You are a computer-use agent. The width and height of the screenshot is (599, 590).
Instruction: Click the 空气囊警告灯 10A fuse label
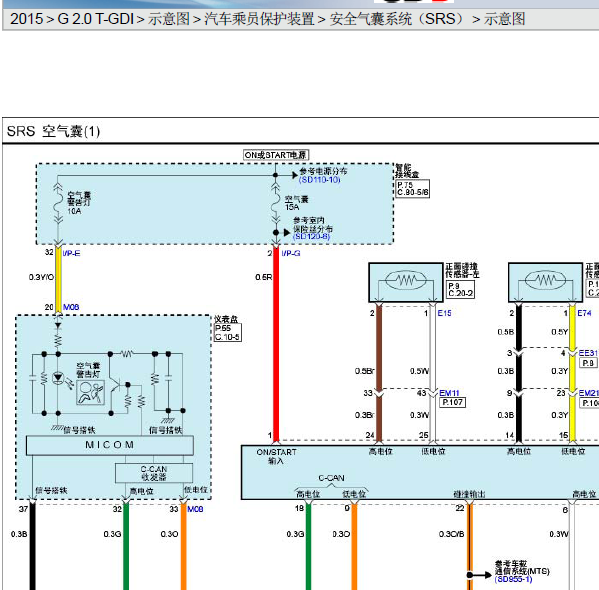(79, 203)
